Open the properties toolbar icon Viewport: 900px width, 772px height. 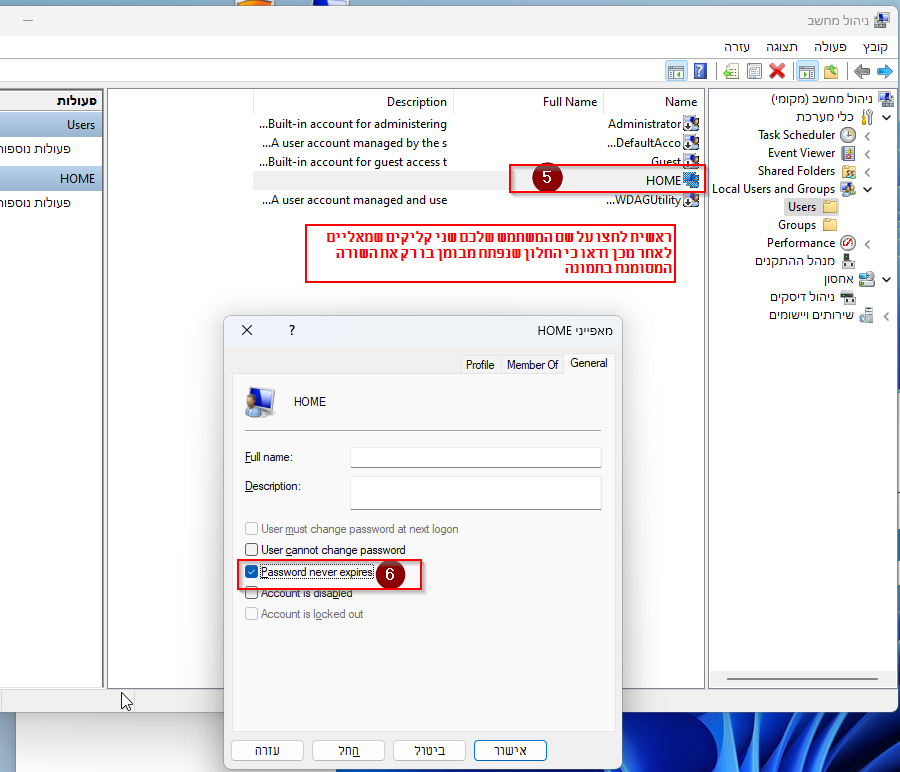[754, 71]
